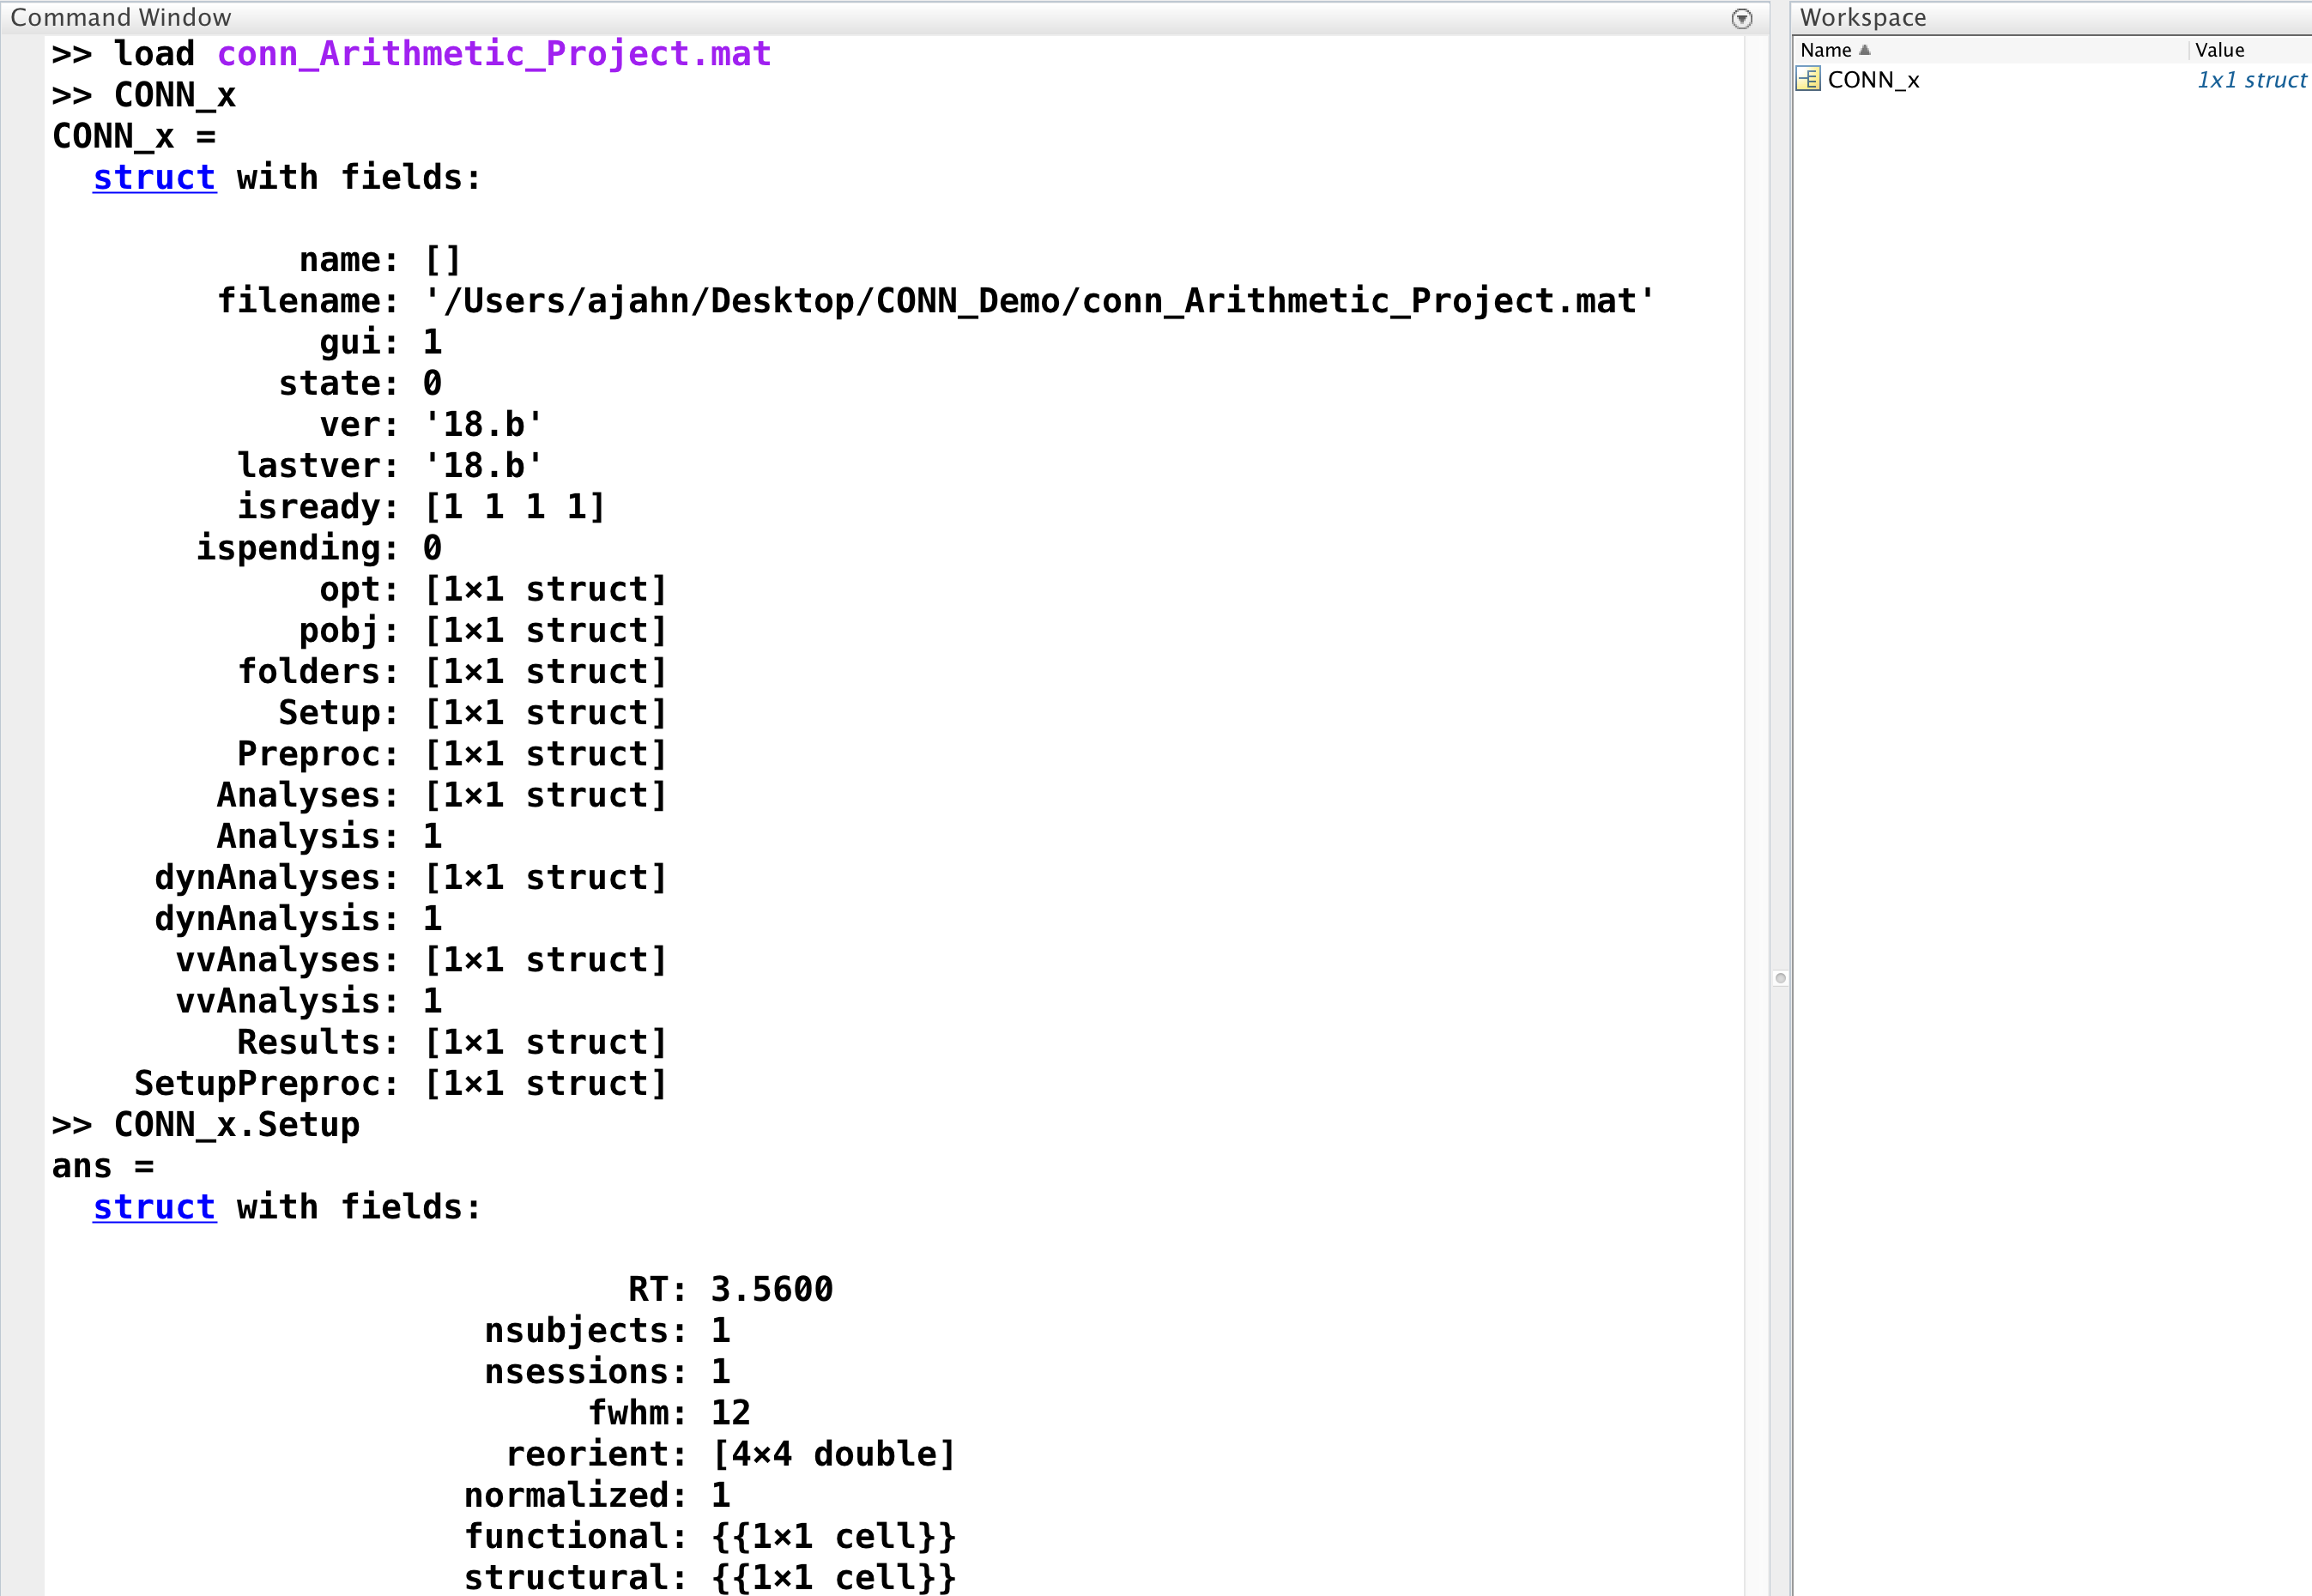The width and height of the screenshot is (2312, 1596).
Task: Click the reorient: [4×4 double] line
Action: pos(731,1454)
